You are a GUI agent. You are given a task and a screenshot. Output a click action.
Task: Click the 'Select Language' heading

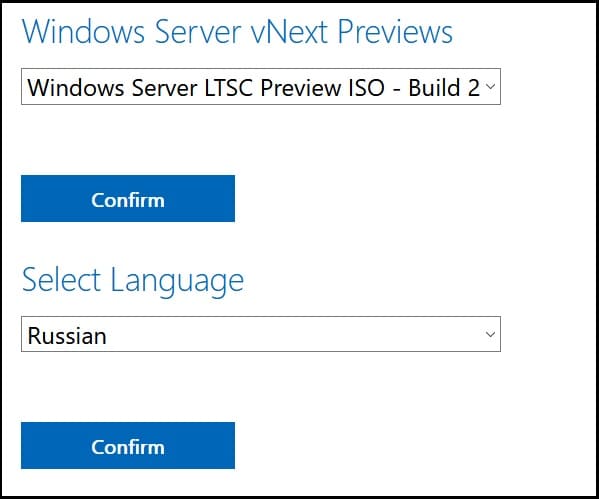pyautogui.click(x=133, y=282)
